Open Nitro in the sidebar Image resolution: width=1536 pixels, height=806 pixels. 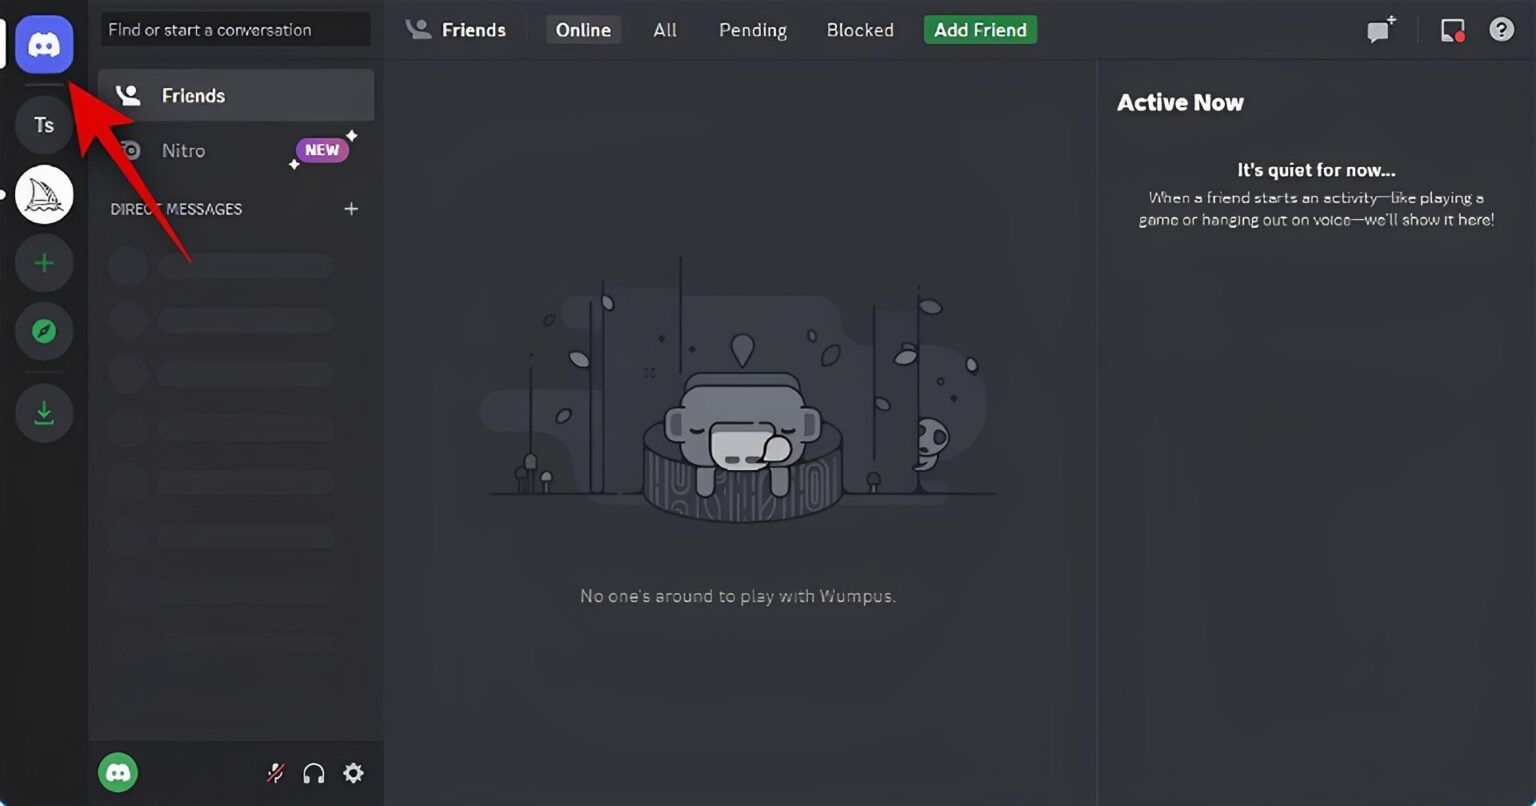183,151
